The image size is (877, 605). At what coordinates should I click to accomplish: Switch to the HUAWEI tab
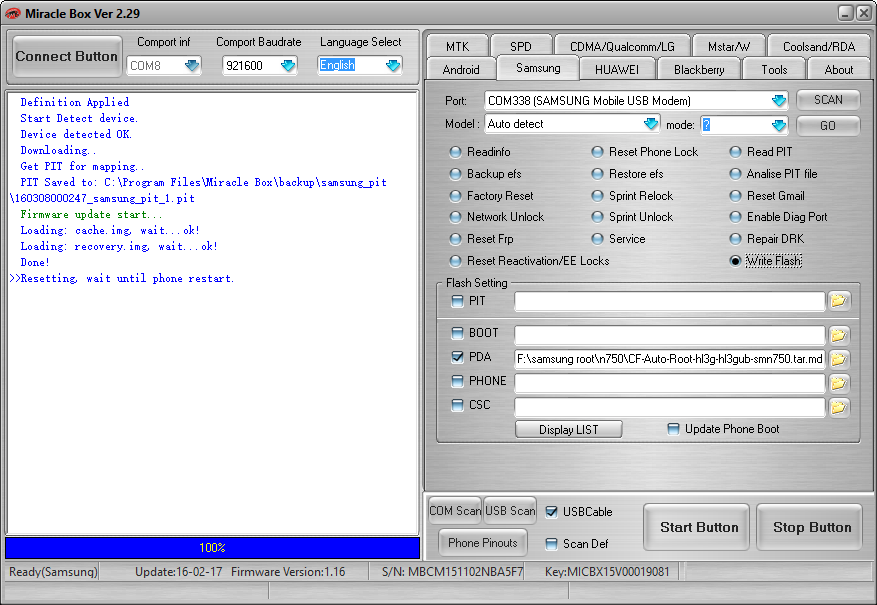pos(617,69)
